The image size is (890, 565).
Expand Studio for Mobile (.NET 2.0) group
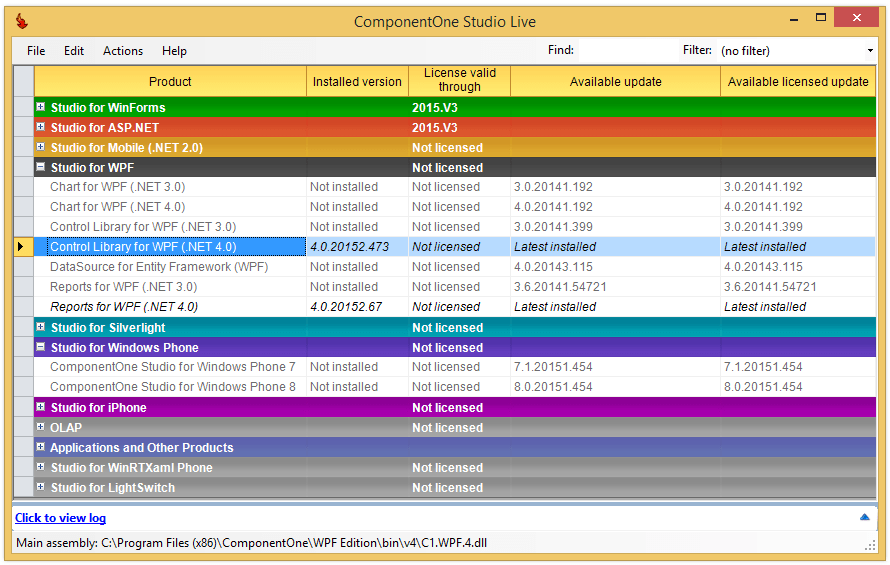coord(40,147)
